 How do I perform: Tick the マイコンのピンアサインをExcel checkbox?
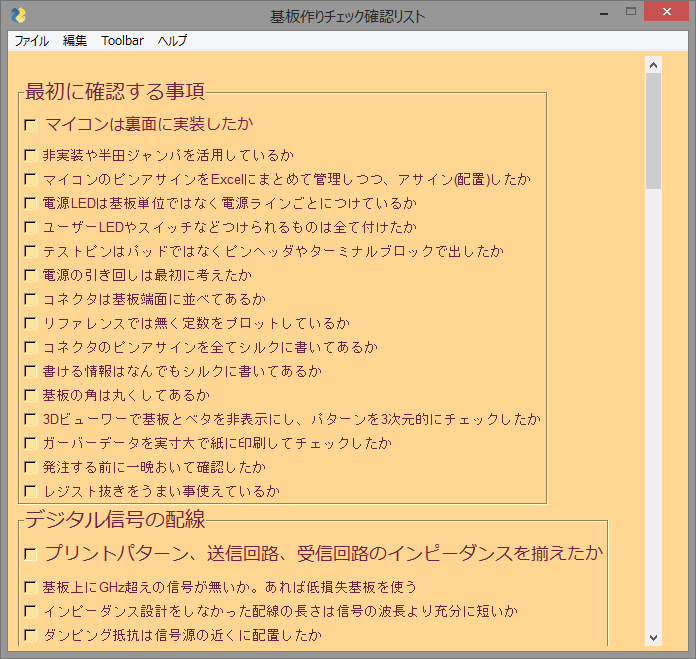point(30,179)
